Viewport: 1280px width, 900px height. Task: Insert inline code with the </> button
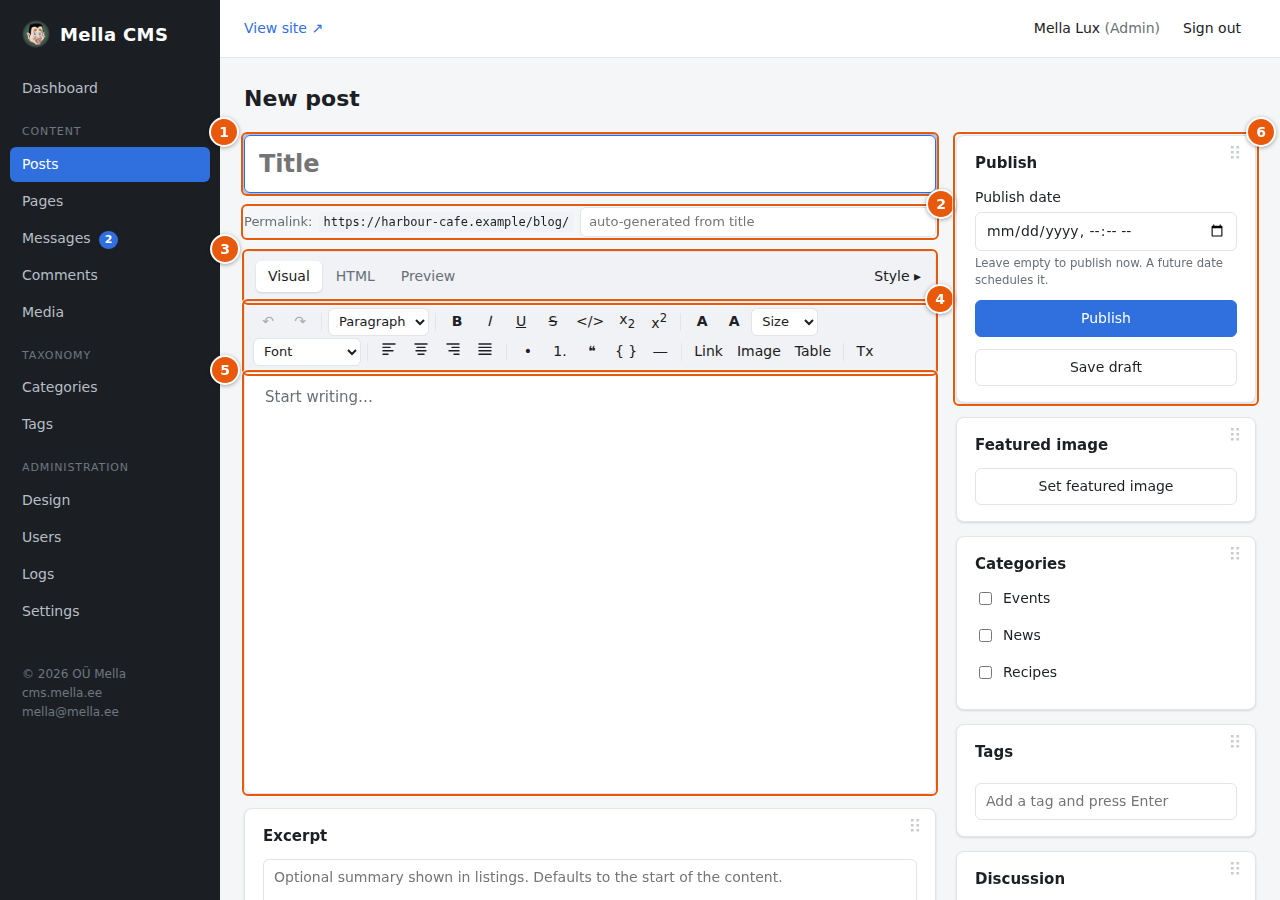point(590,321)
